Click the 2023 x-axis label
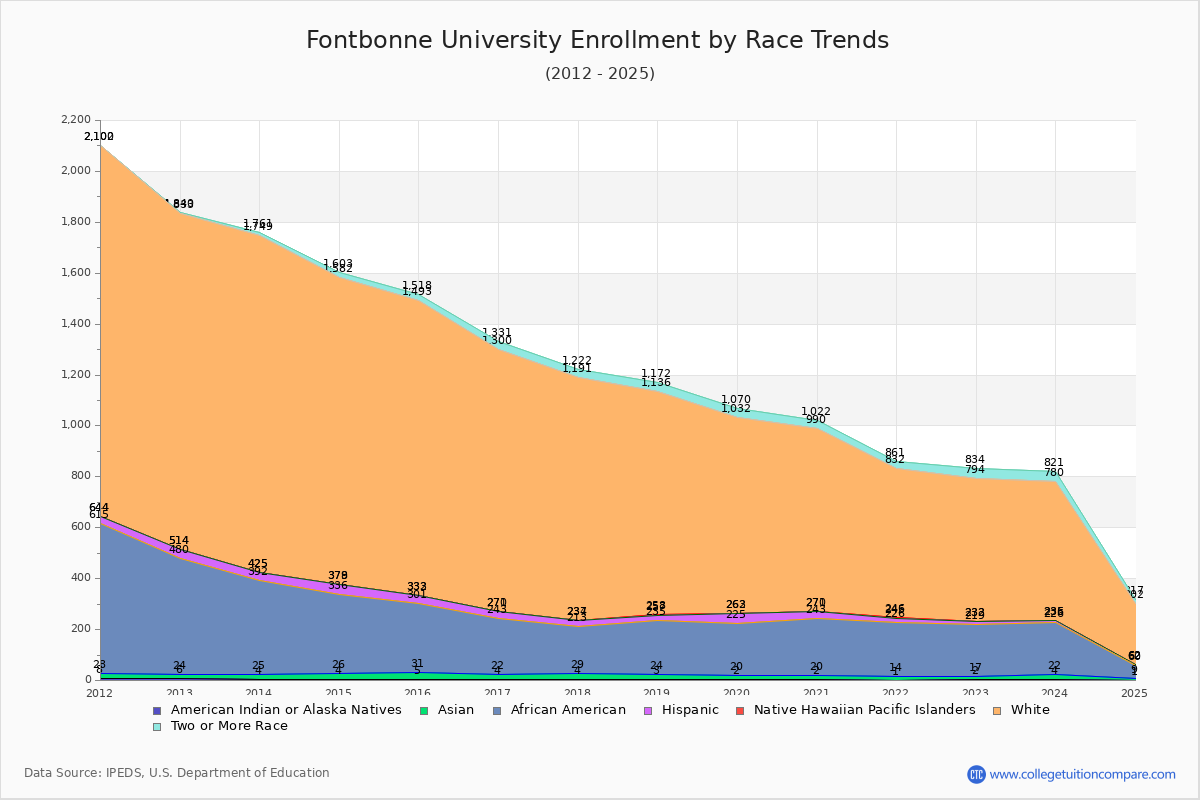This screenshot has width=1200, height=800. click(x=976, y=693)
